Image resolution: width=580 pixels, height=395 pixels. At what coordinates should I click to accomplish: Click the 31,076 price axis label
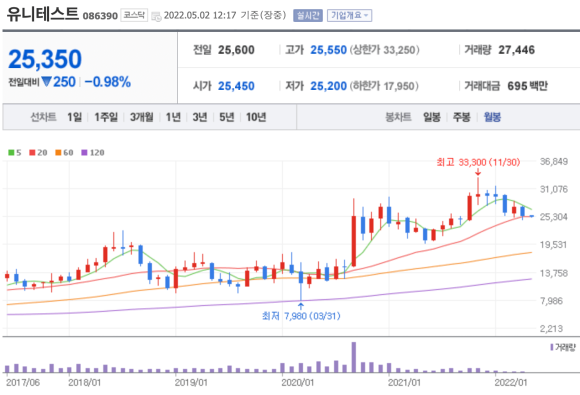(x=554, y=189)
